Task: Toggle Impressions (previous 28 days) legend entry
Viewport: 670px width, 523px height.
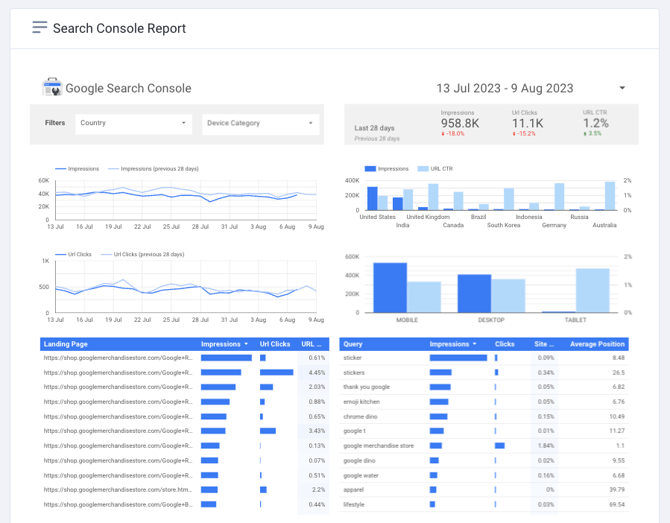Action: point(154,169)
